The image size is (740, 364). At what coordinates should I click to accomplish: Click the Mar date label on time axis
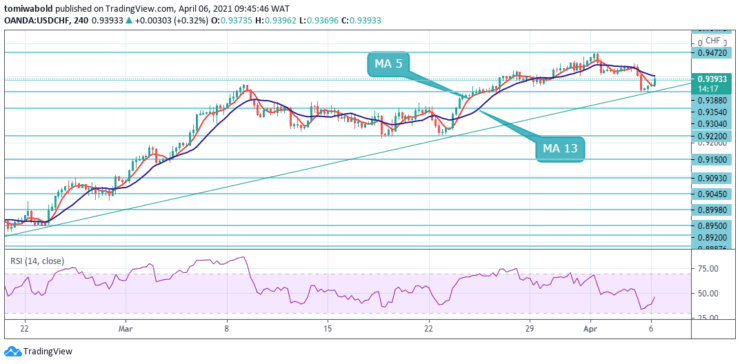click(125, 328)
